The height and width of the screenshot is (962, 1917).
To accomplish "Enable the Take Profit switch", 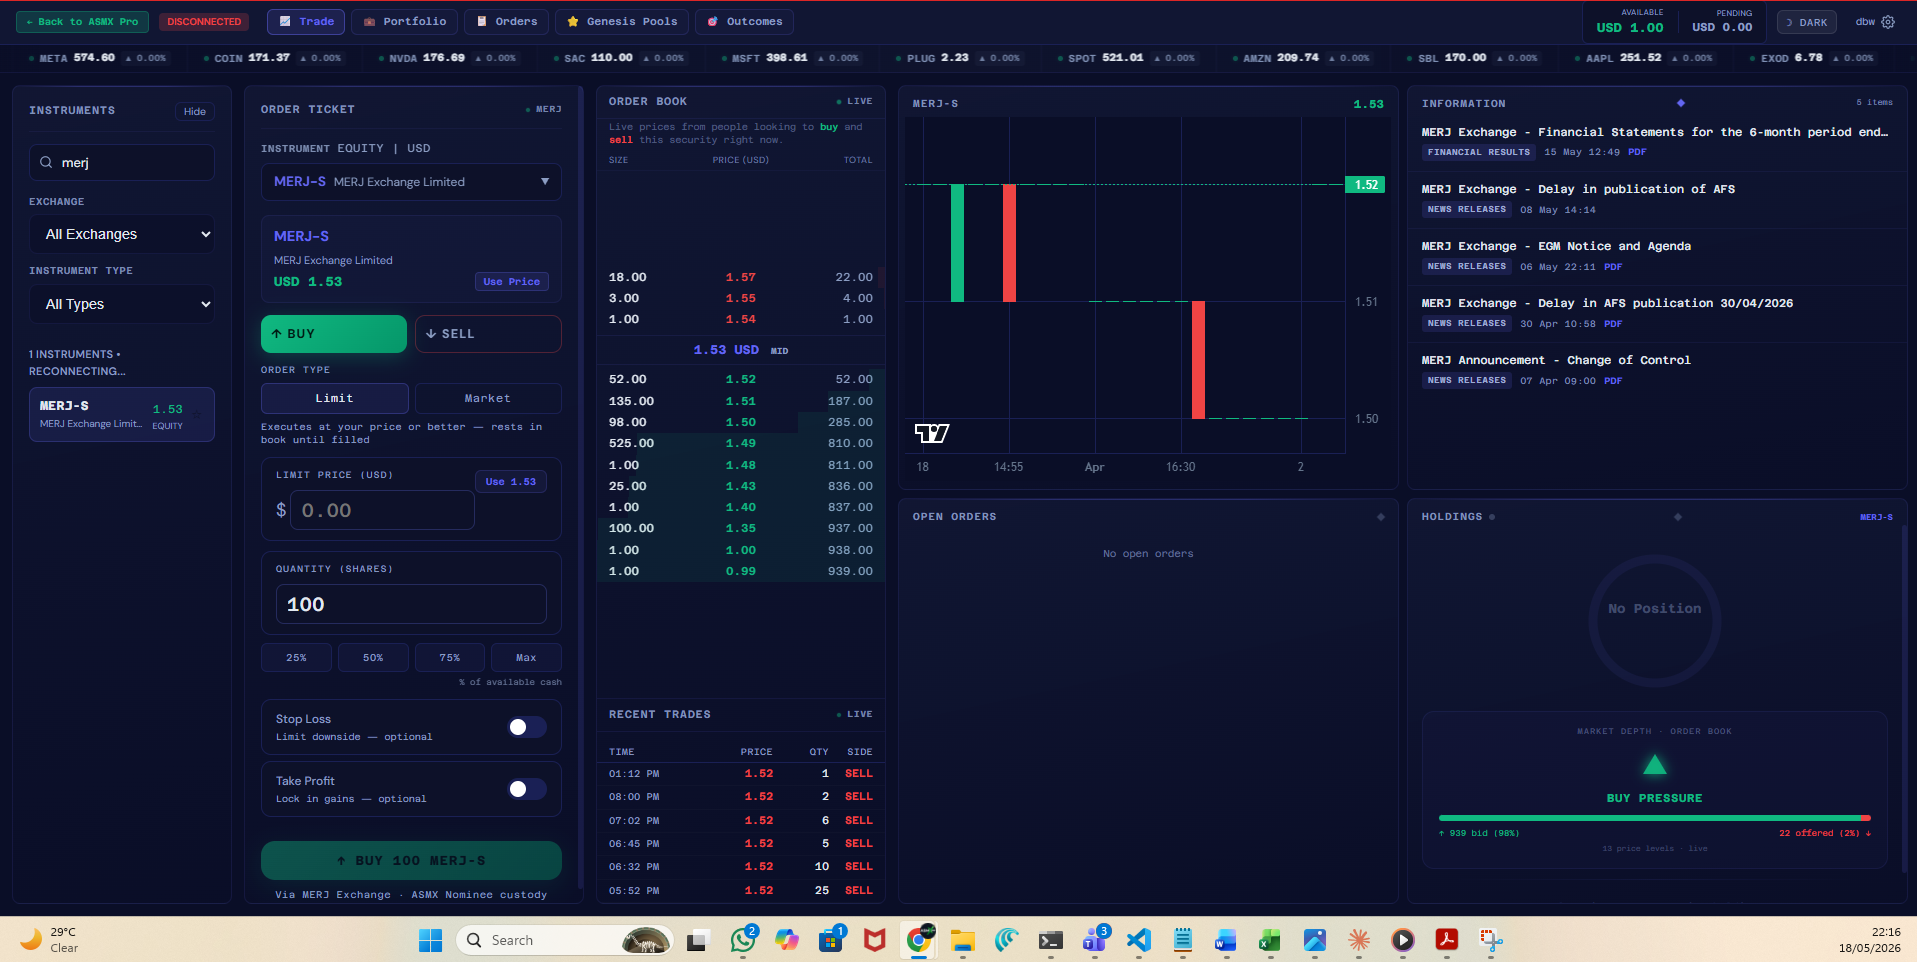I will tap(527, 789).
